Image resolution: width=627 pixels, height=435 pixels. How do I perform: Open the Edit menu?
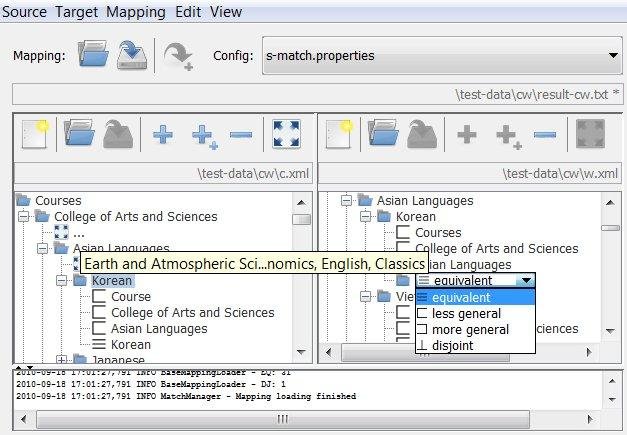pos(188,12)
